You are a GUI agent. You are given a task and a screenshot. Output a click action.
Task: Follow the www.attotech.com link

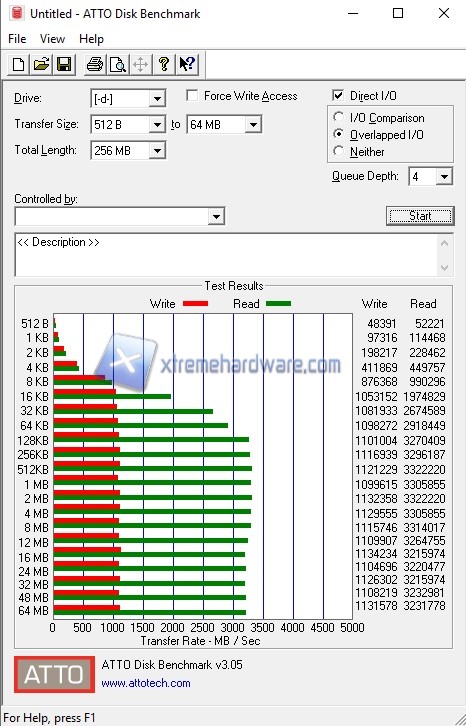point(146,683)
